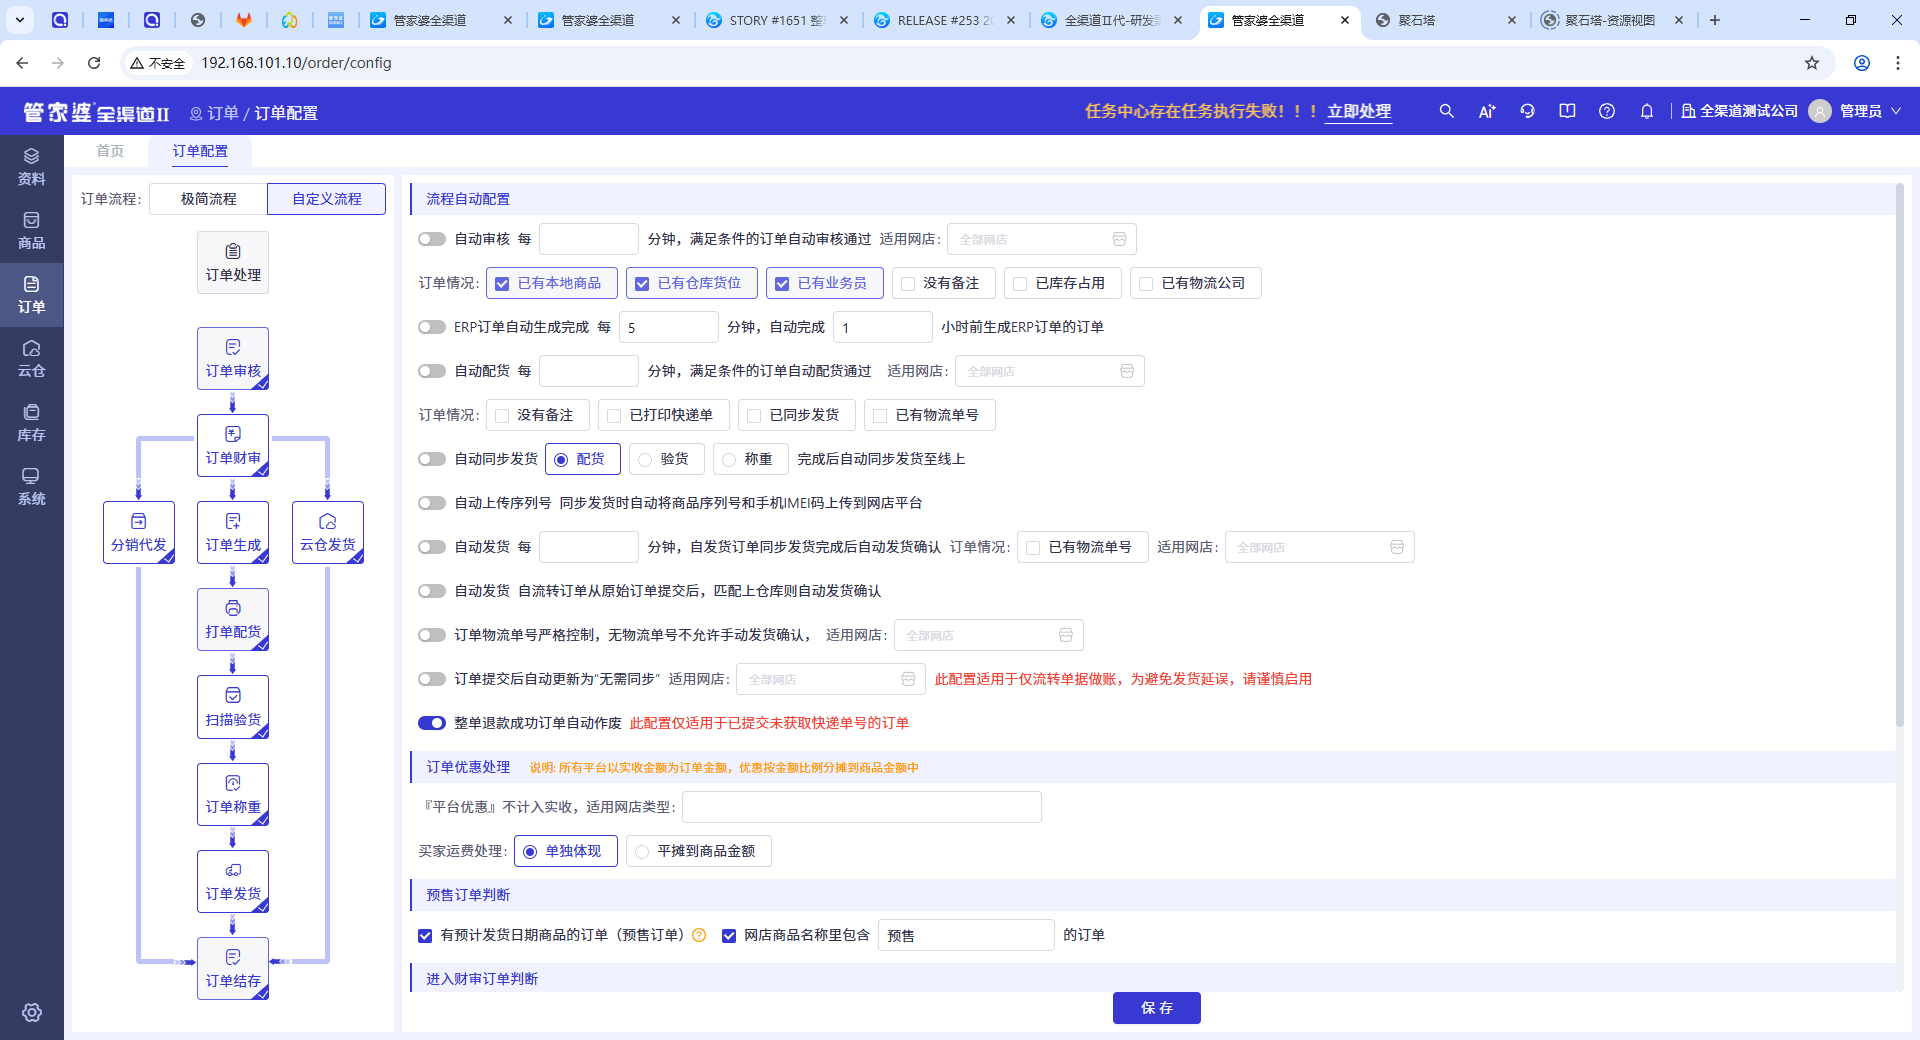Image resolution: width=1920 pixels, height=1040 pixels.
Task: Click the 立即处理 link
Action: click(x=1359, y=111)
